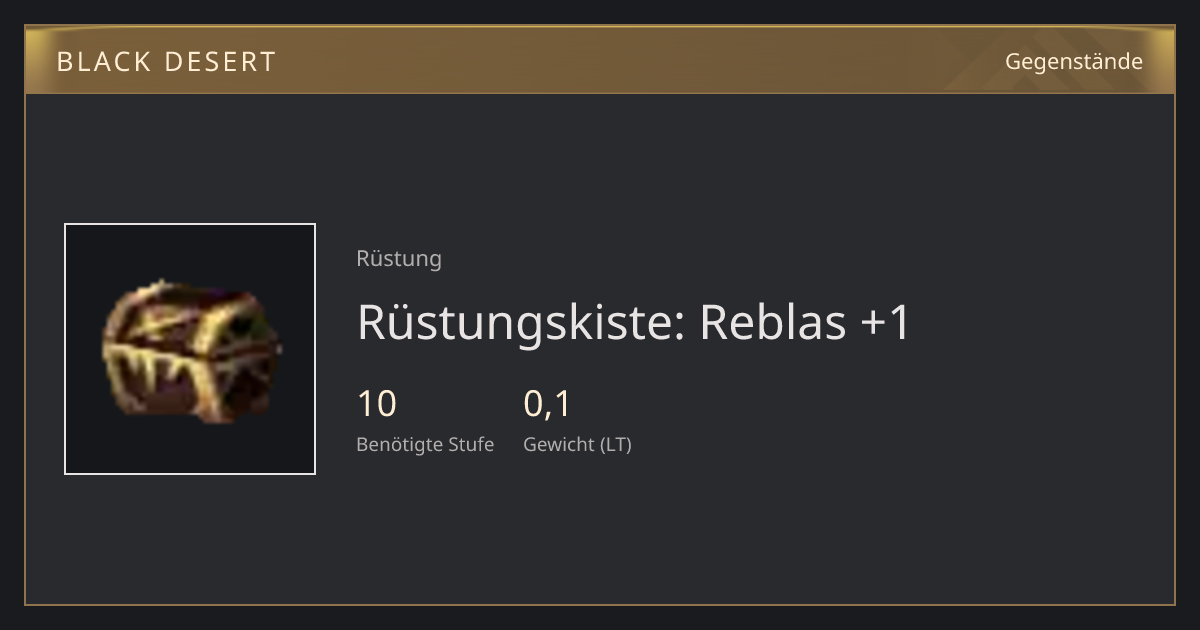Viewport: 1200px width, 630px height.
Task: Click the word Reblas in the title
Action: pyautogui.click(x=773, y=322)
